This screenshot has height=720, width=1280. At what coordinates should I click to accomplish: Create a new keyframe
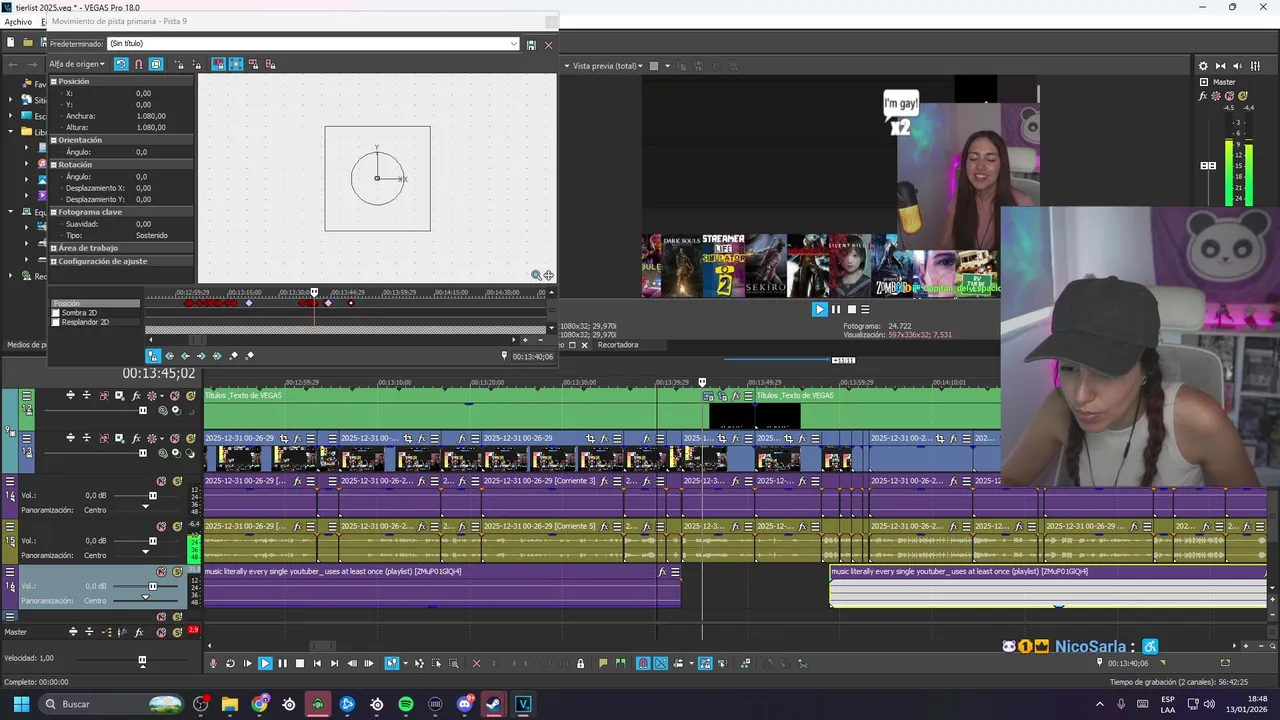pos(233,355)
